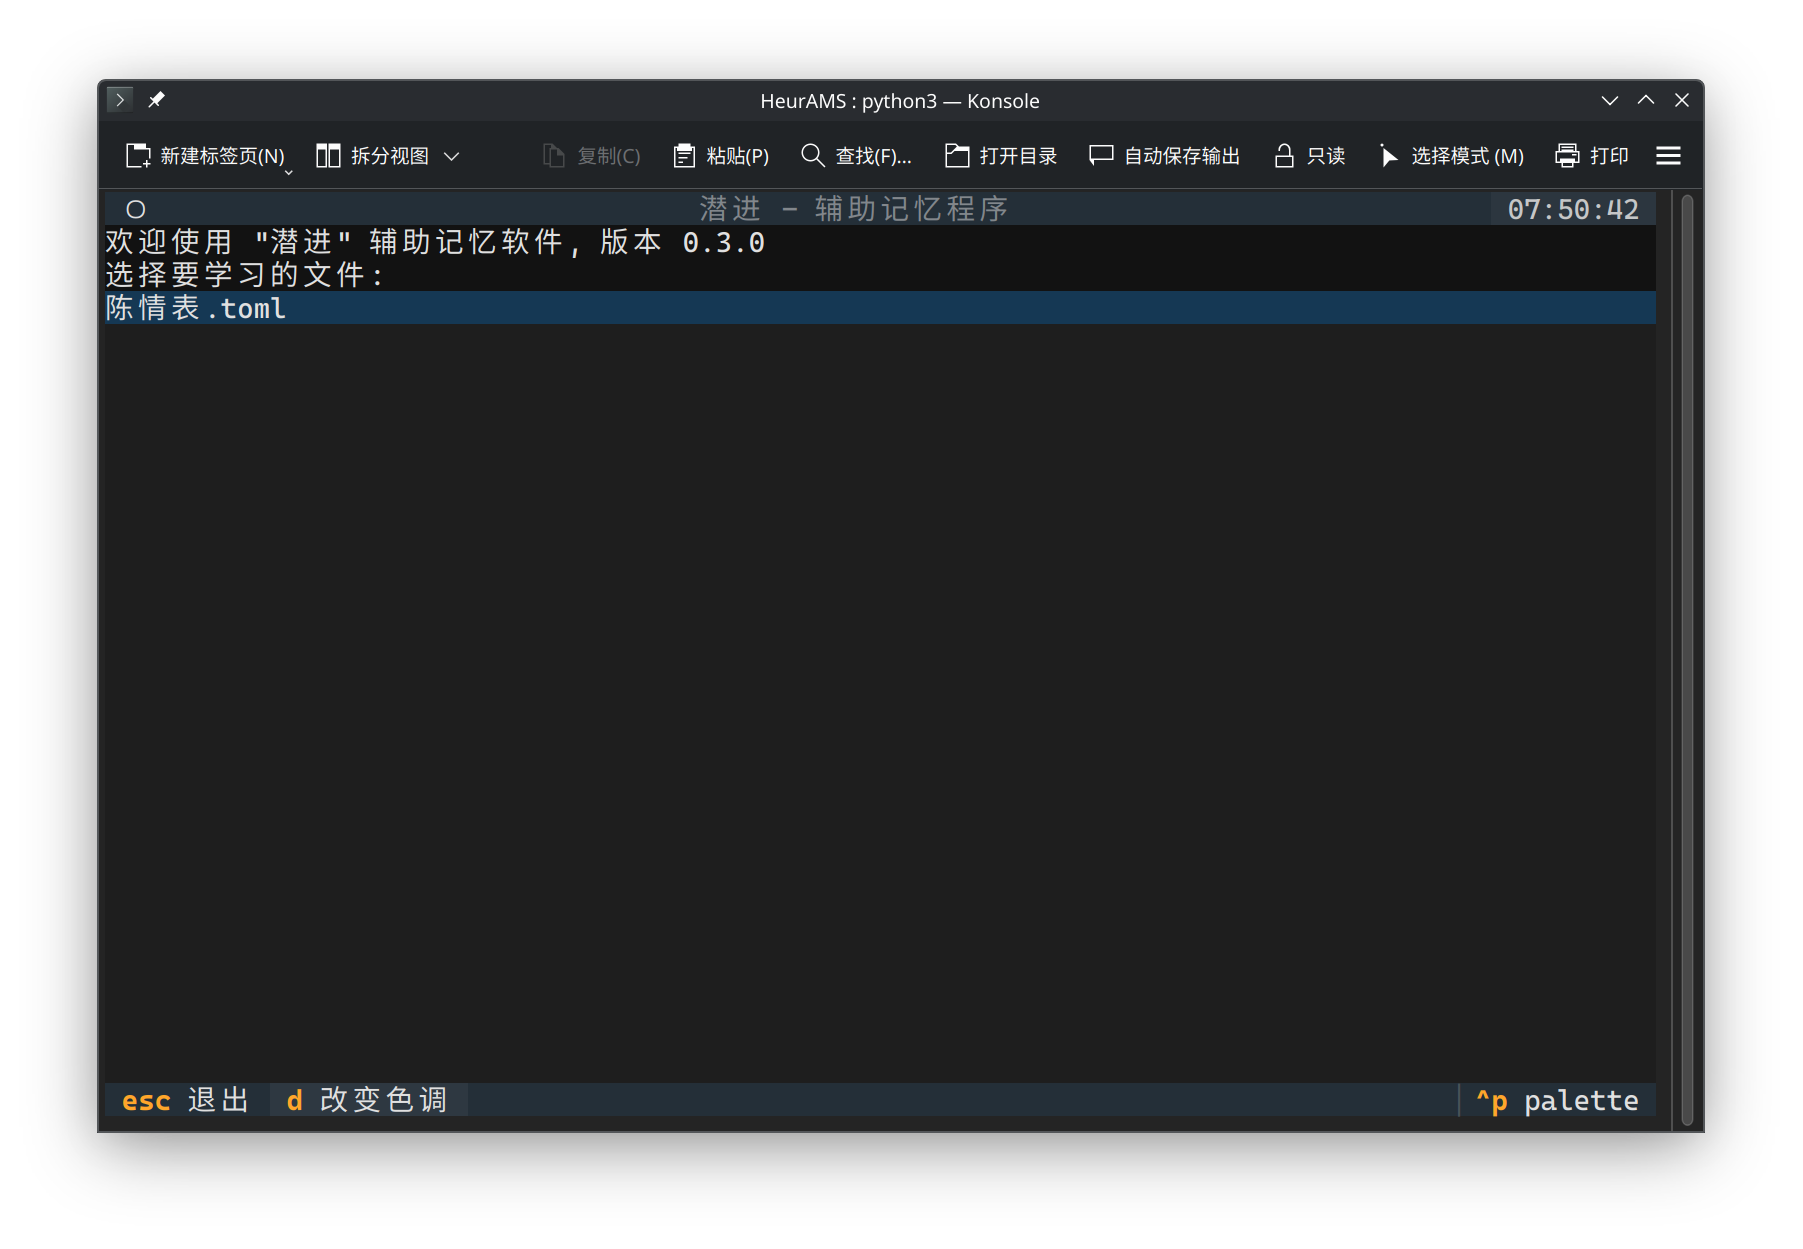1803x1249 pixels.
Task: Expand the Split View dropdown arrow
Action: tap(452, 156)
